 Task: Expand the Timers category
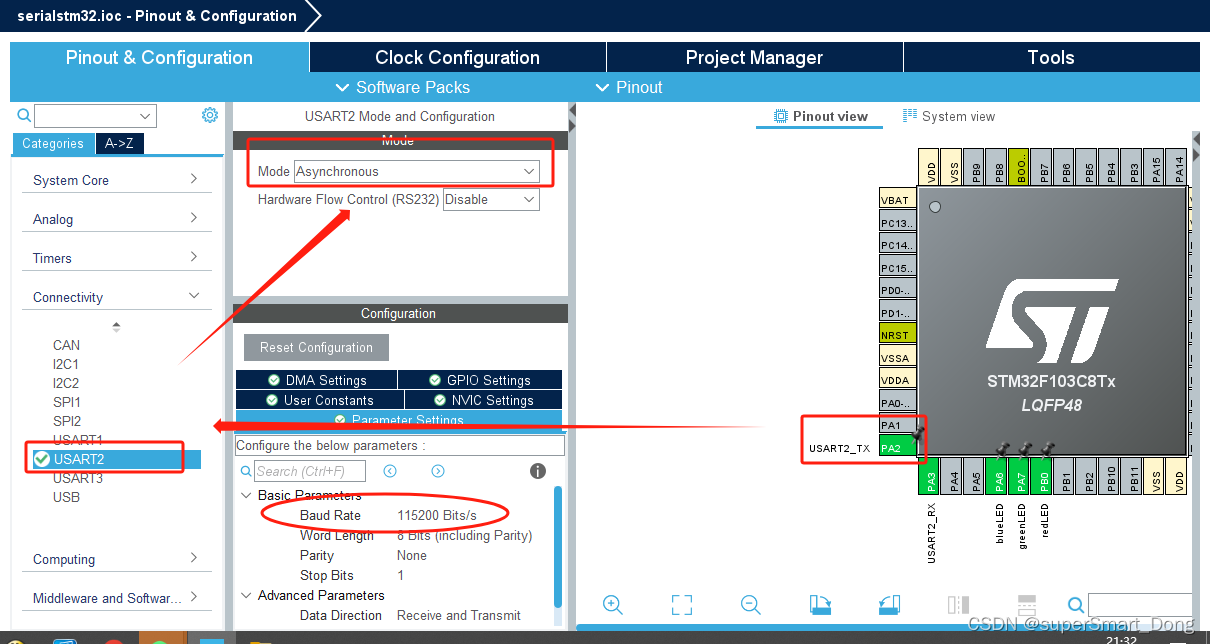point(116,258)
